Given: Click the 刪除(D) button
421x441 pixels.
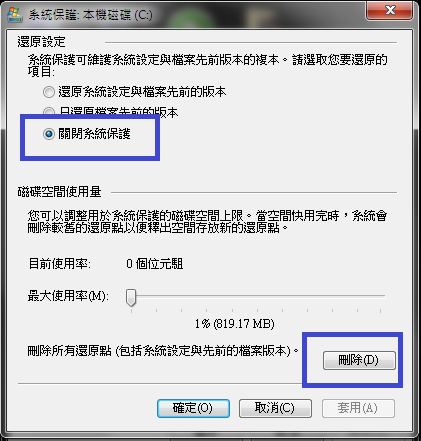Looking at the screenshot, I should 359,360.
